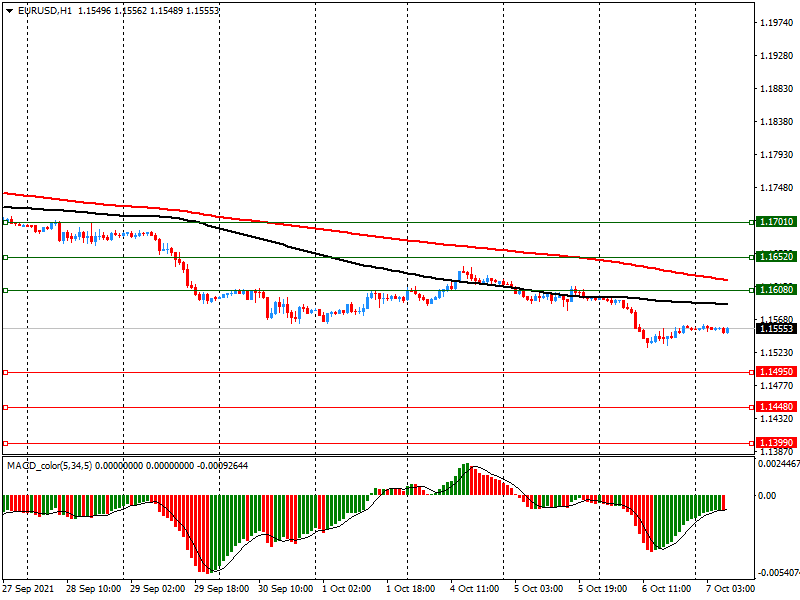The width and height of the screenshot is (800, 600).
Task: Click the 28 Sep 10:00 time label
Action: 93,589
